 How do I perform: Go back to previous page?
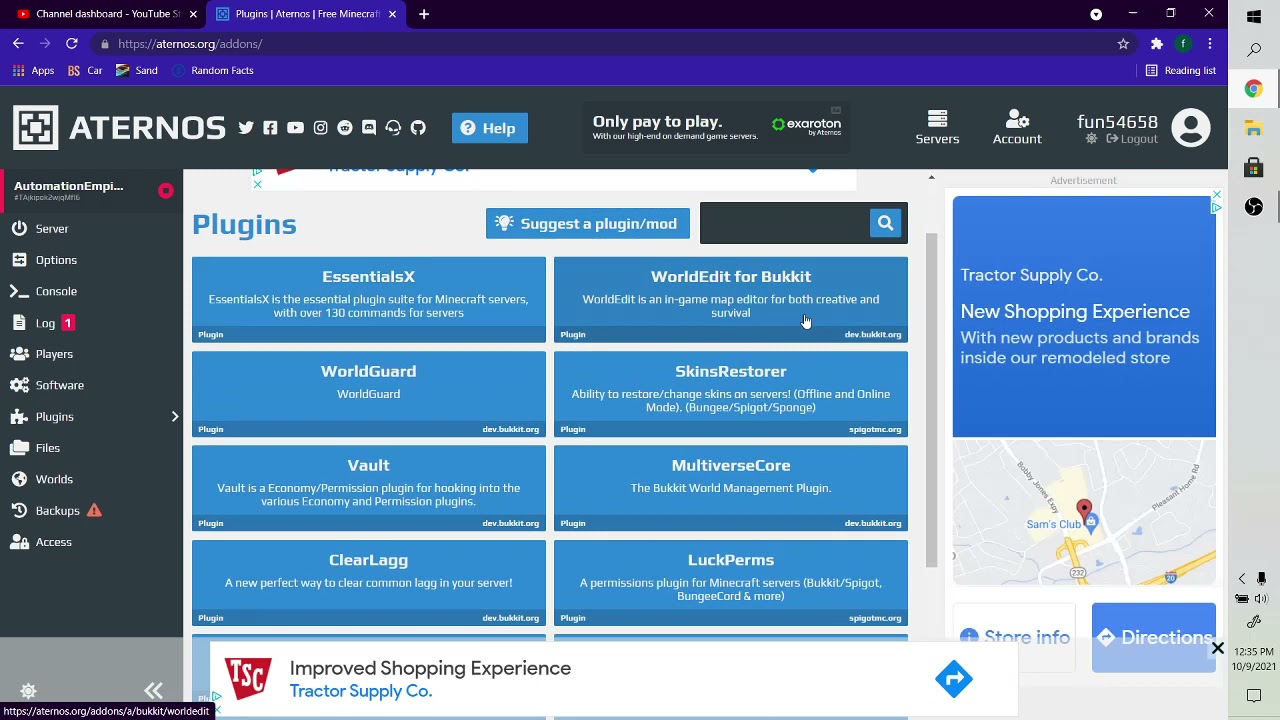(18, 44)
